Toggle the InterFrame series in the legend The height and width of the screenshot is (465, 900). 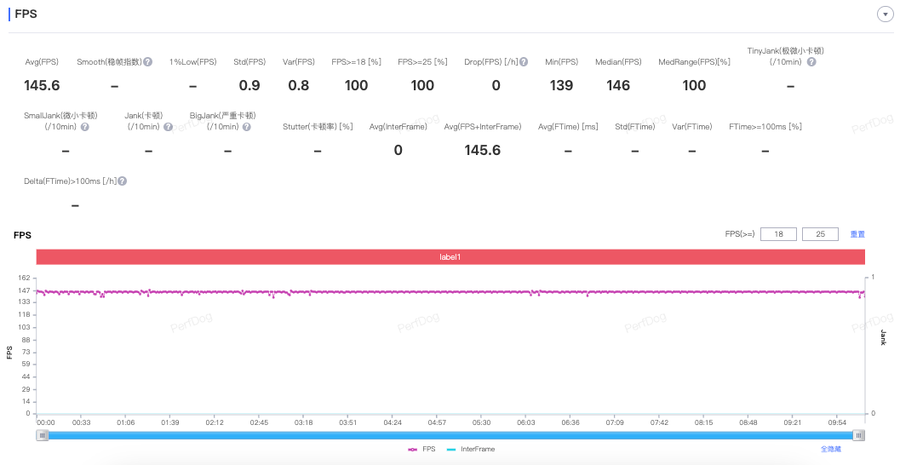click(x=471, y=450)
